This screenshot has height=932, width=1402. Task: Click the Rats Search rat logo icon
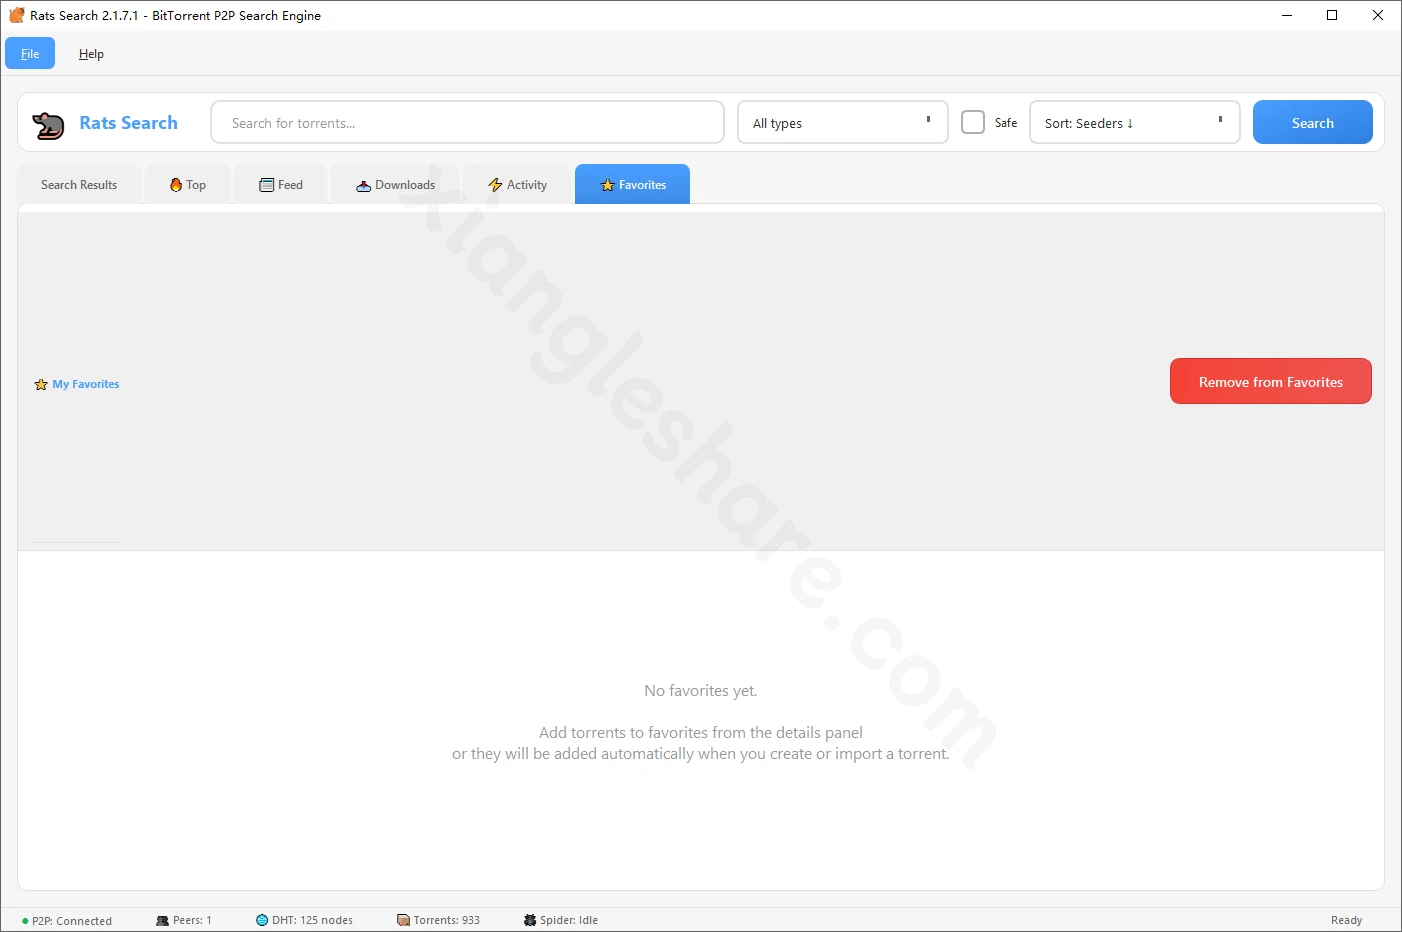[x=48, y=125]
